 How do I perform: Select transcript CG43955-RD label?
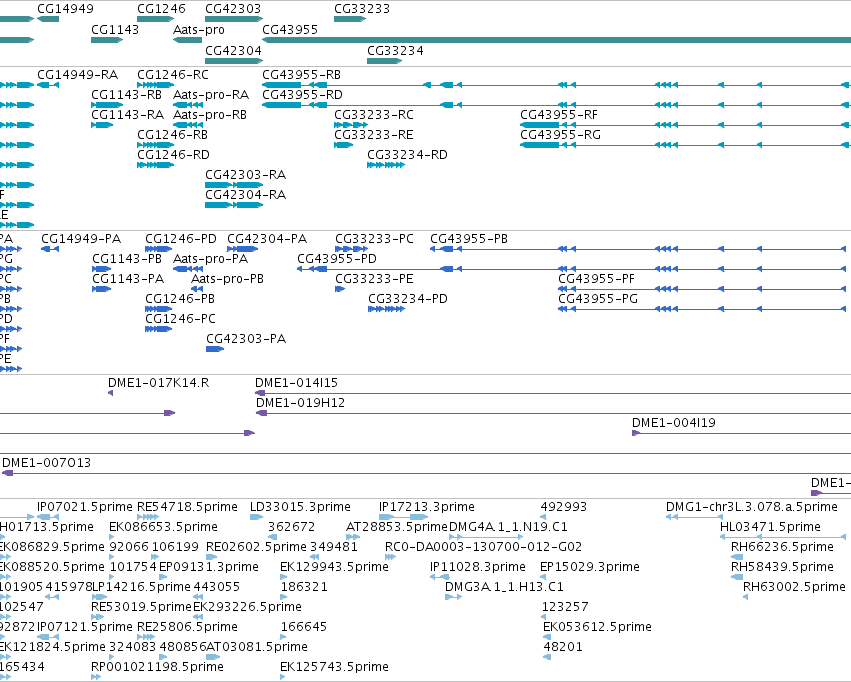point(302,94)
